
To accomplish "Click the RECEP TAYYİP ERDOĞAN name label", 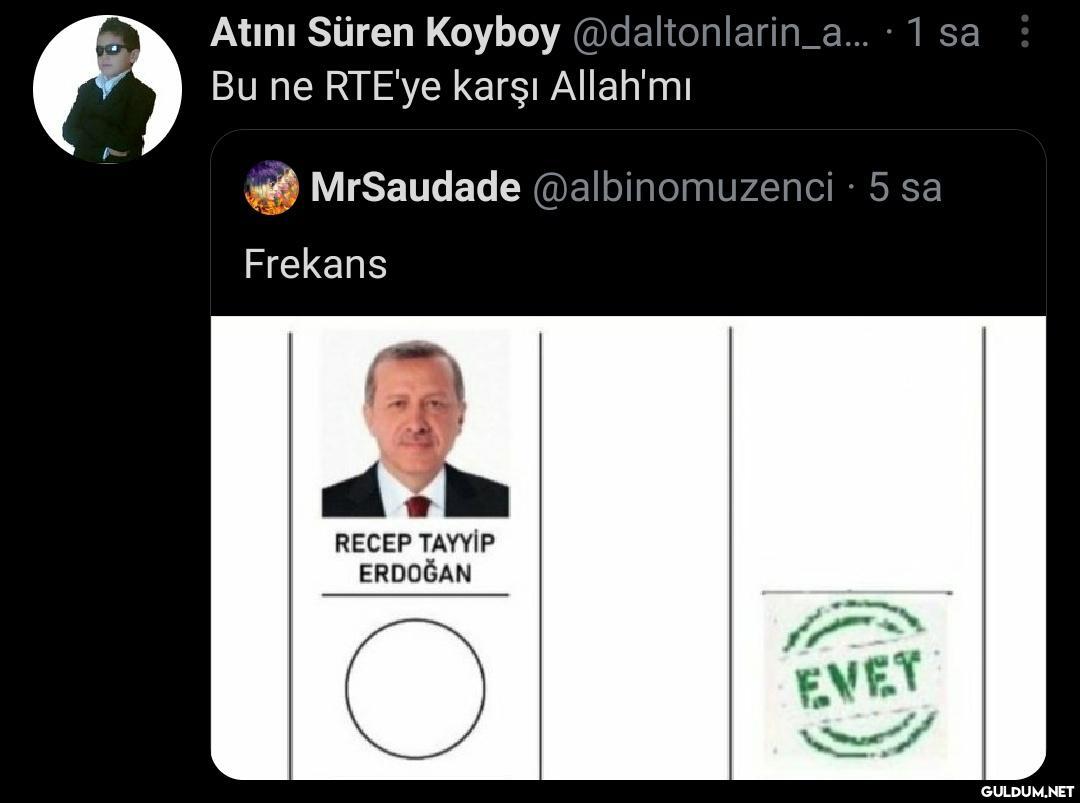I will (415, 558).
